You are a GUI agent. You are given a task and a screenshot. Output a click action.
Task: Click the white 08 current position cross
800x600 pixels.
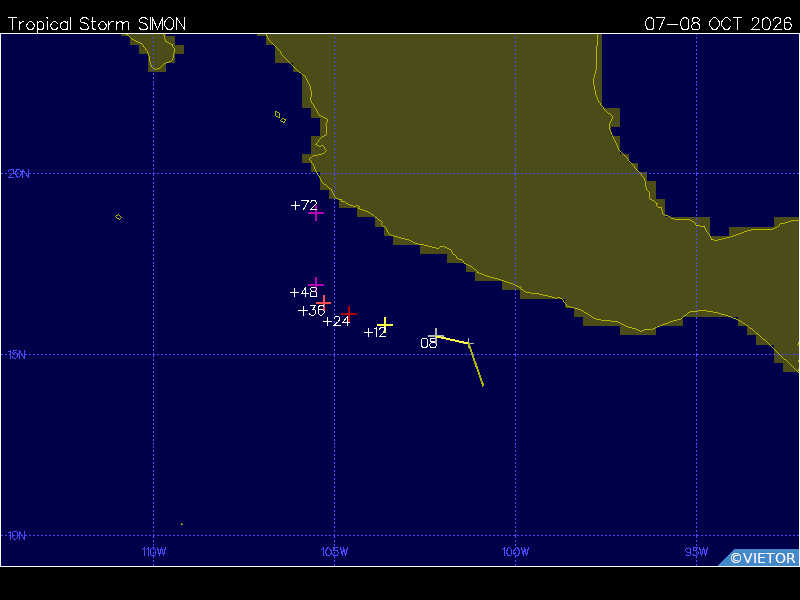[436, 335]
